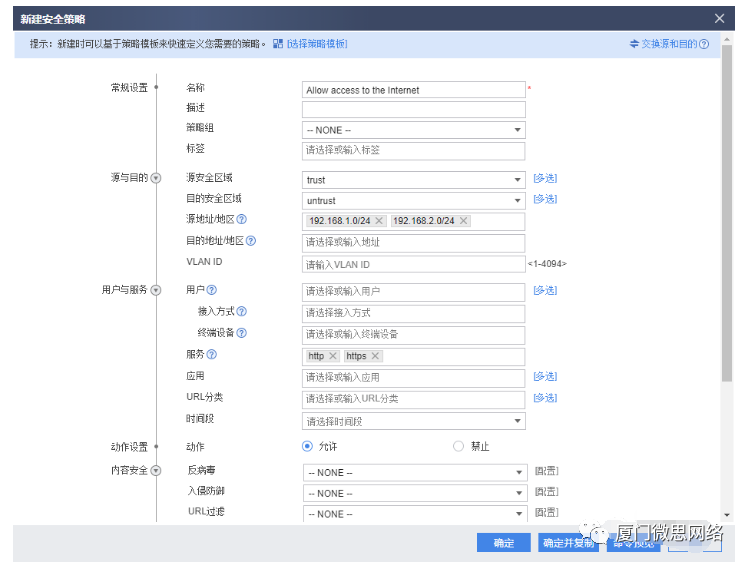
Task: Click the 确定并复制 button
Action: pyautogui.click(x=568, y=543)
